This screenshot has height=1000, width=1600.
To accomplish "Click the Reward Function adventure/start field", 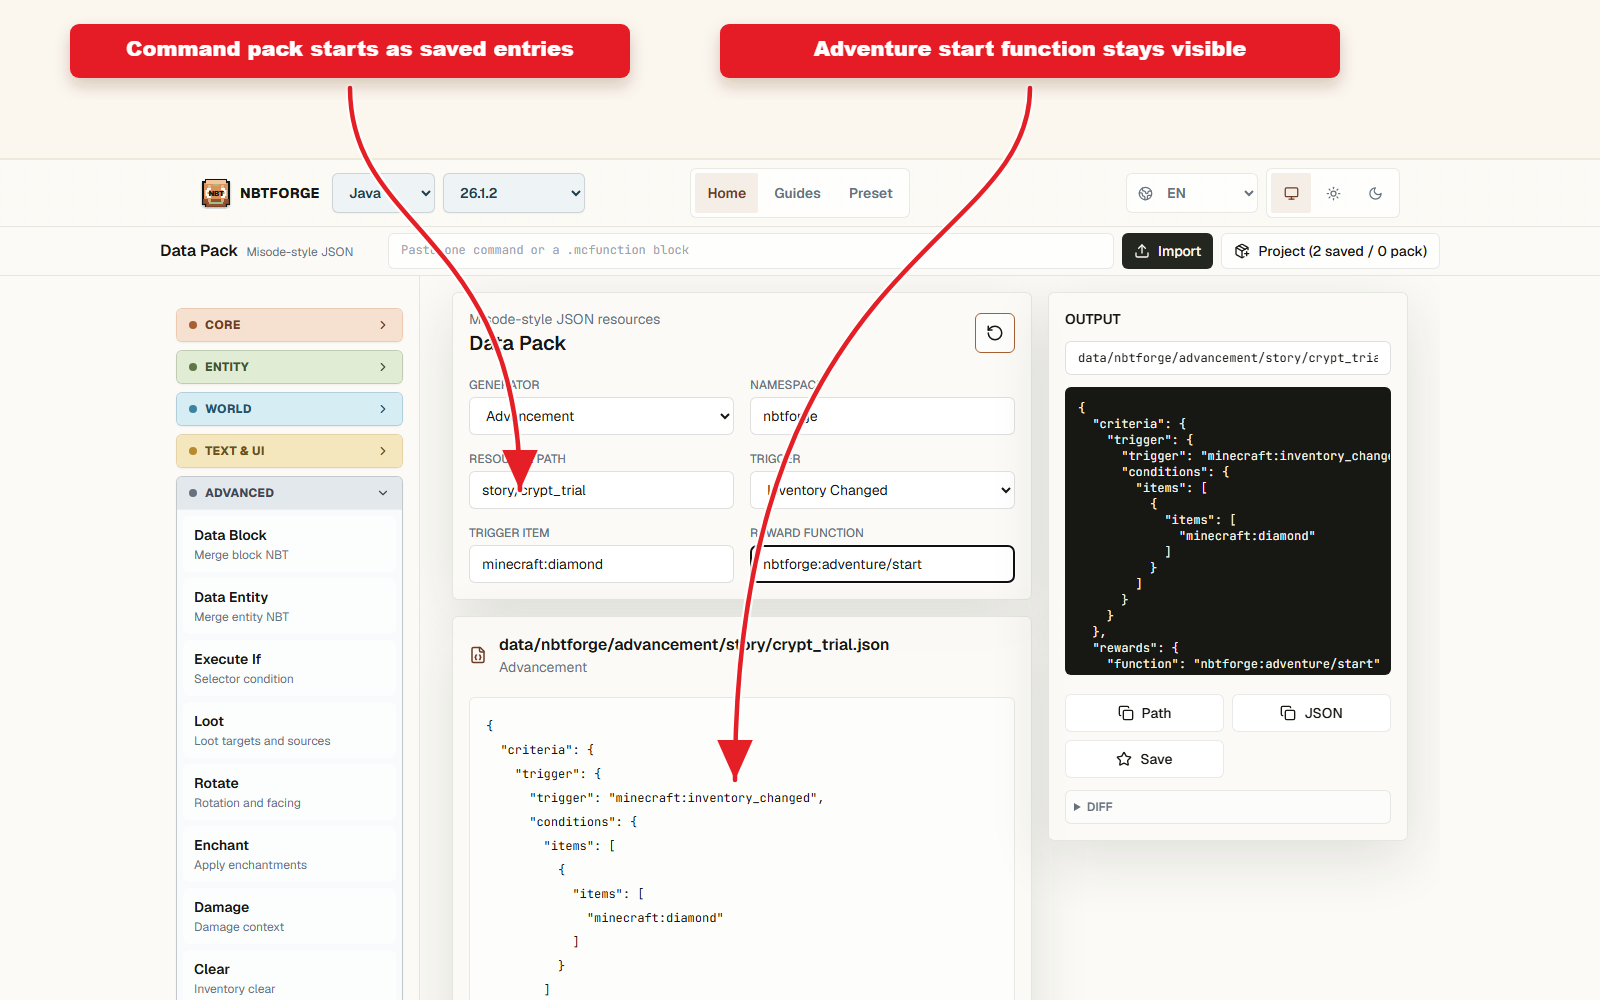I will pyautogui.click(x=882, y=564).
